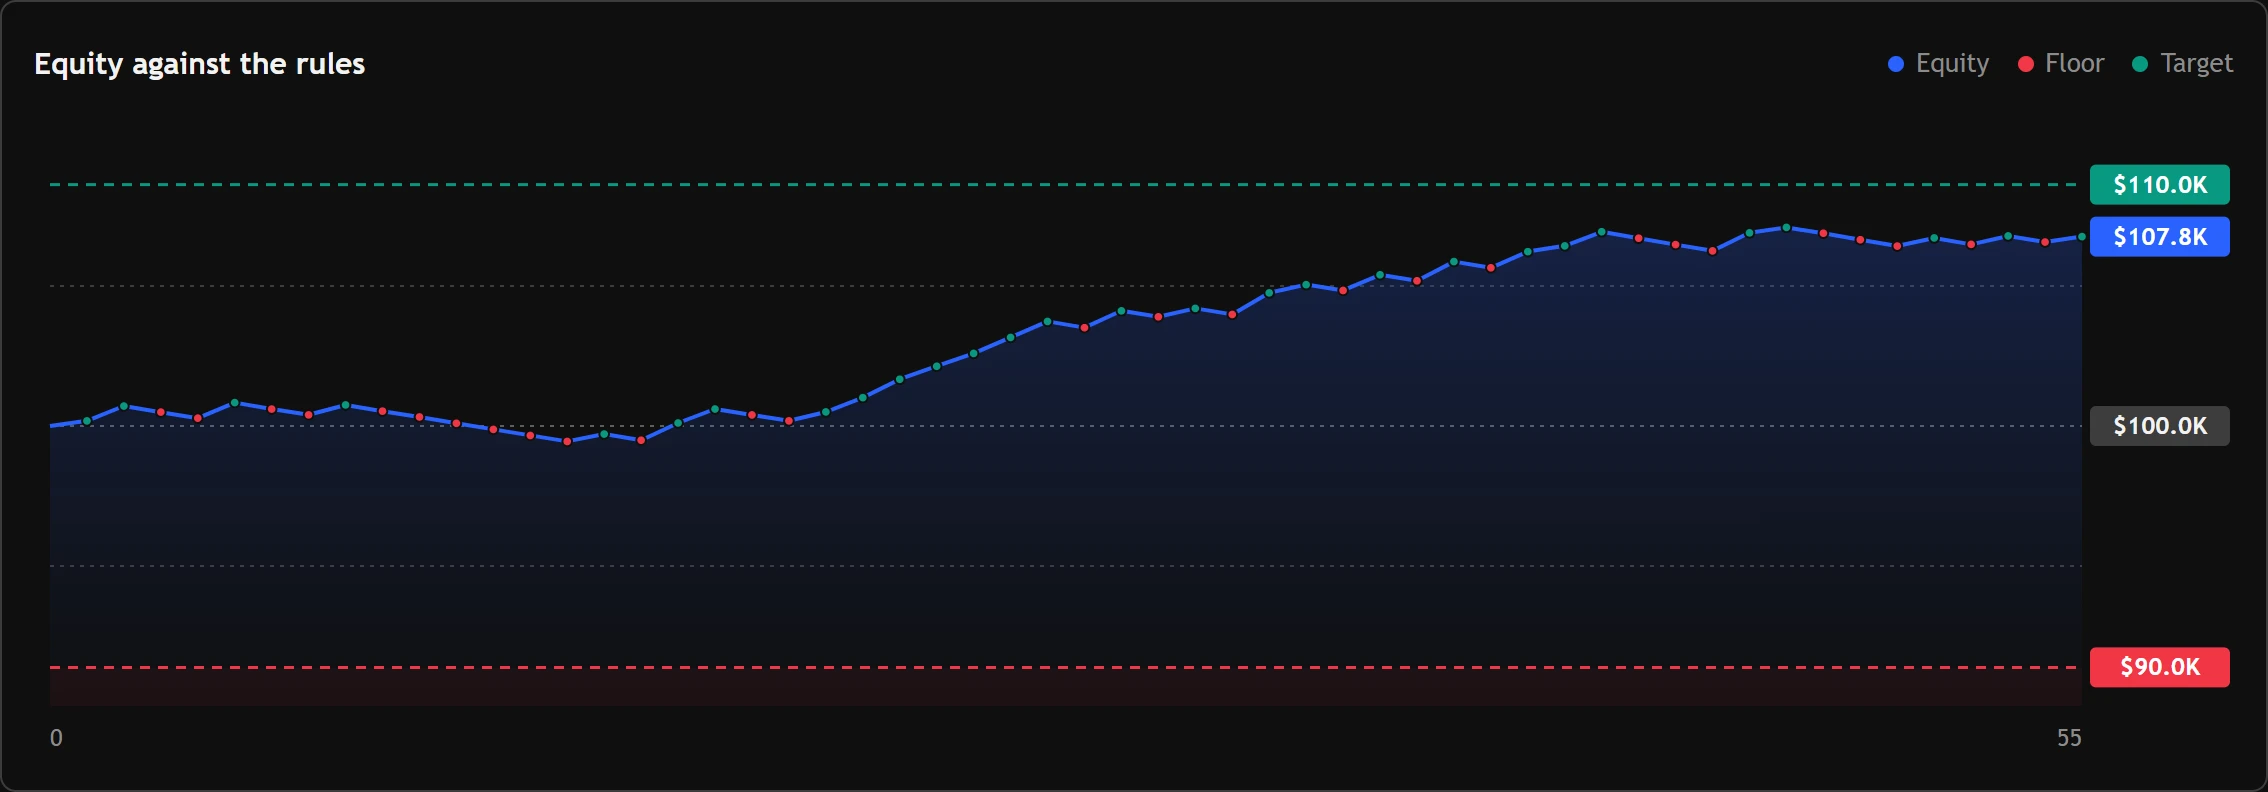The height and width of the screenshot is (792, 2268).
Task: Click the lowest equity data point
Action: pyautogui.click(x=567, y=441)
